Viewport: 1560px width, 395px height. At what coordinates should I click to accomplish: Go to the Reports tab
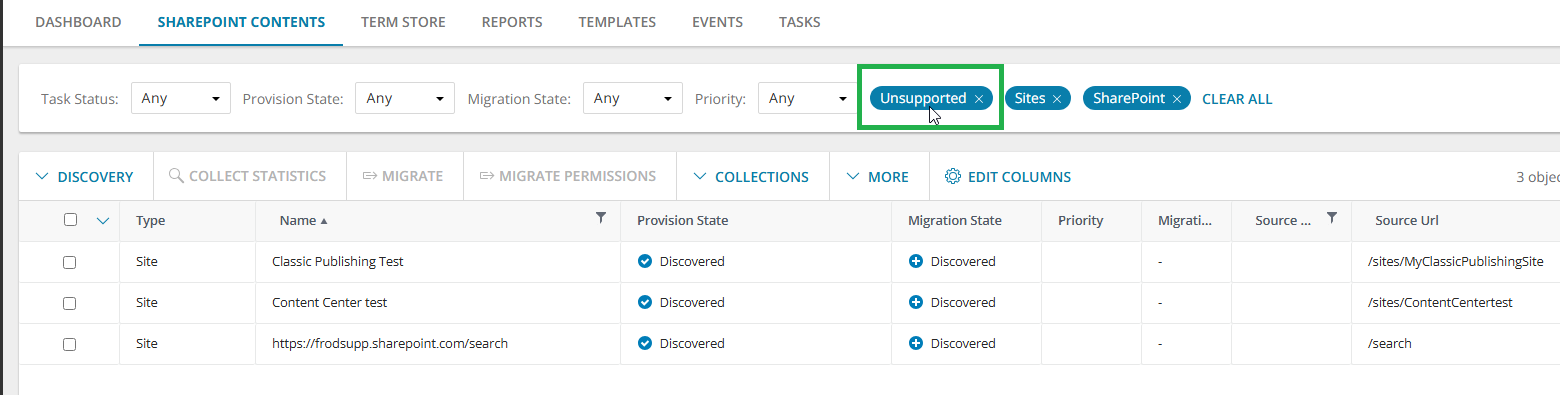point(512,22)
